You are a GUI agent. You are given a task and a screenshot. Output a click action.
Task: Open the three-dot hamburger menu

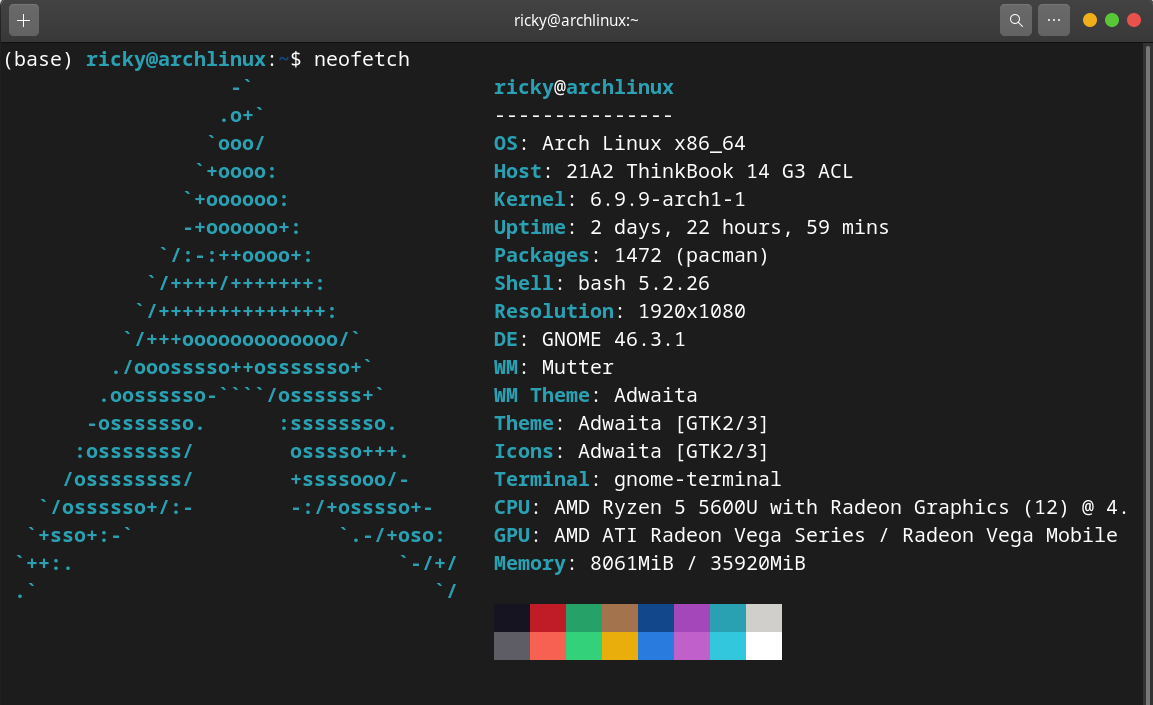(x=1054, y=20)
